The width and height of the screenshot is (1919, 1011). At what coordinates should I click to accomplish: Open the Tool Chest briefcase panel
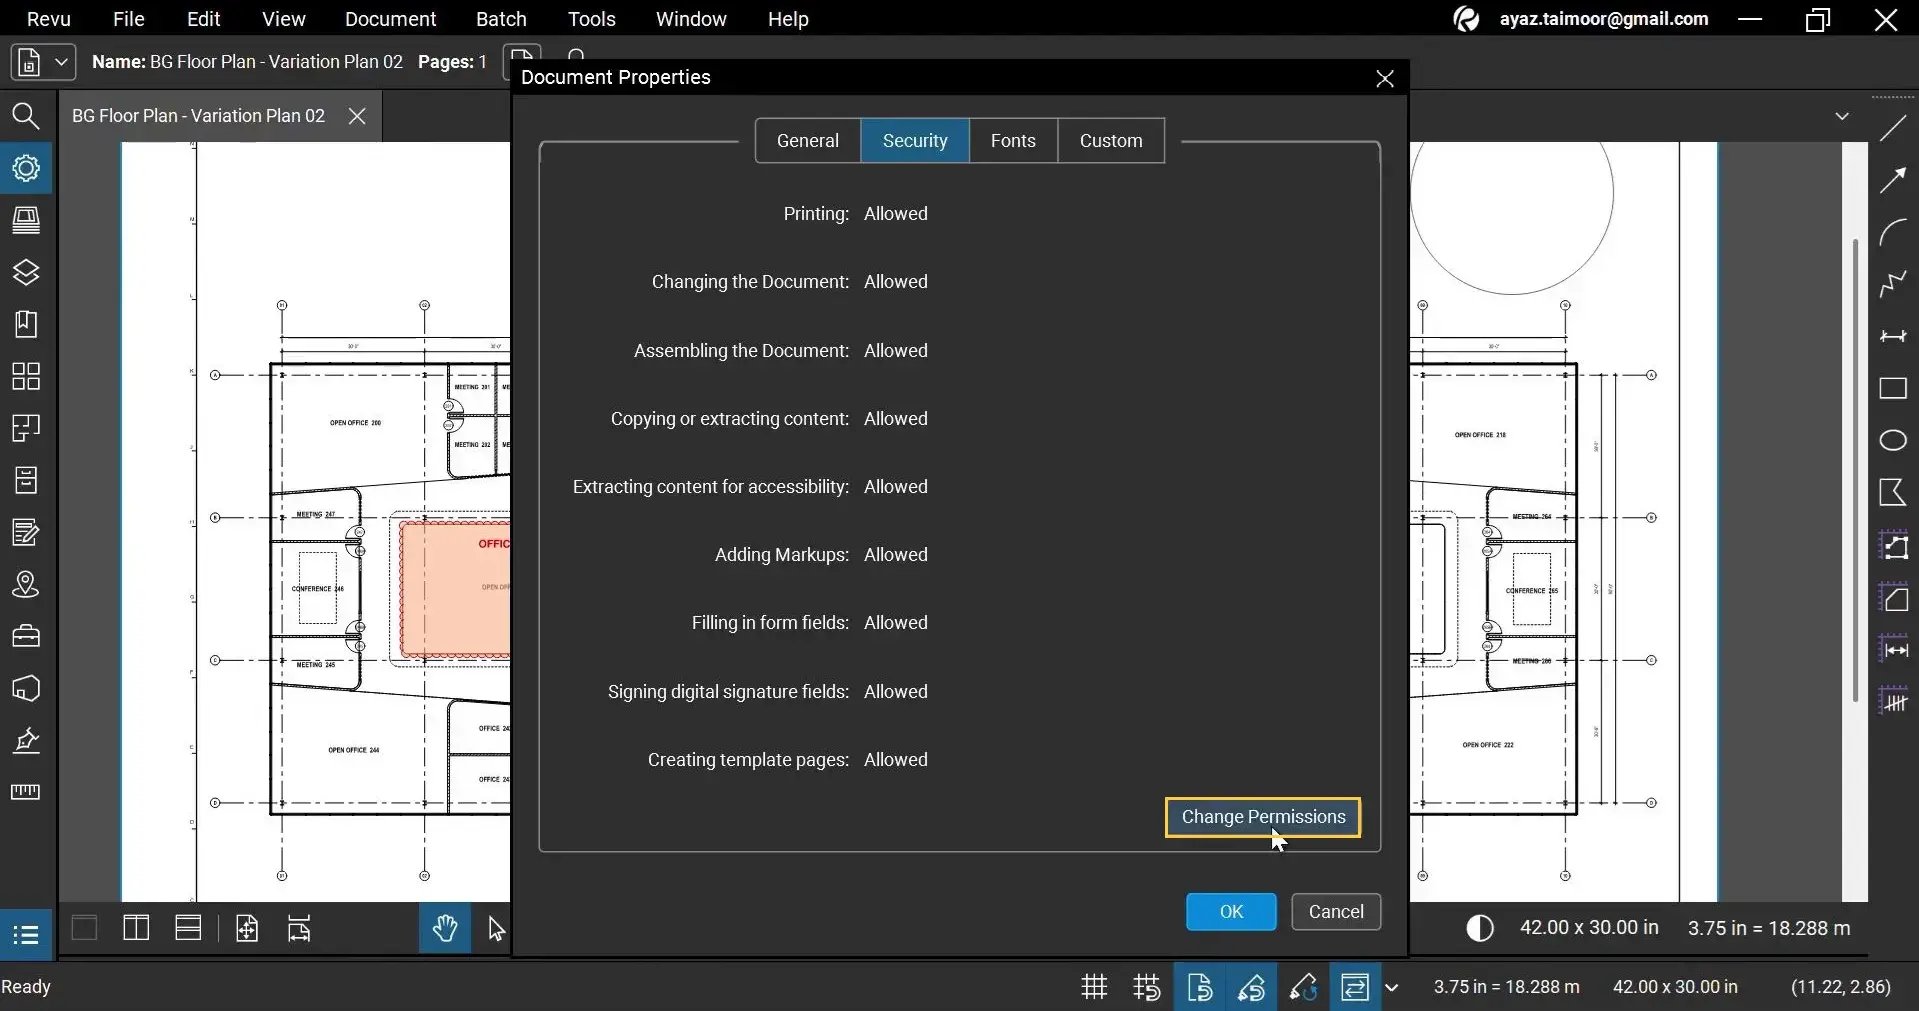click(x=26, y=636)
